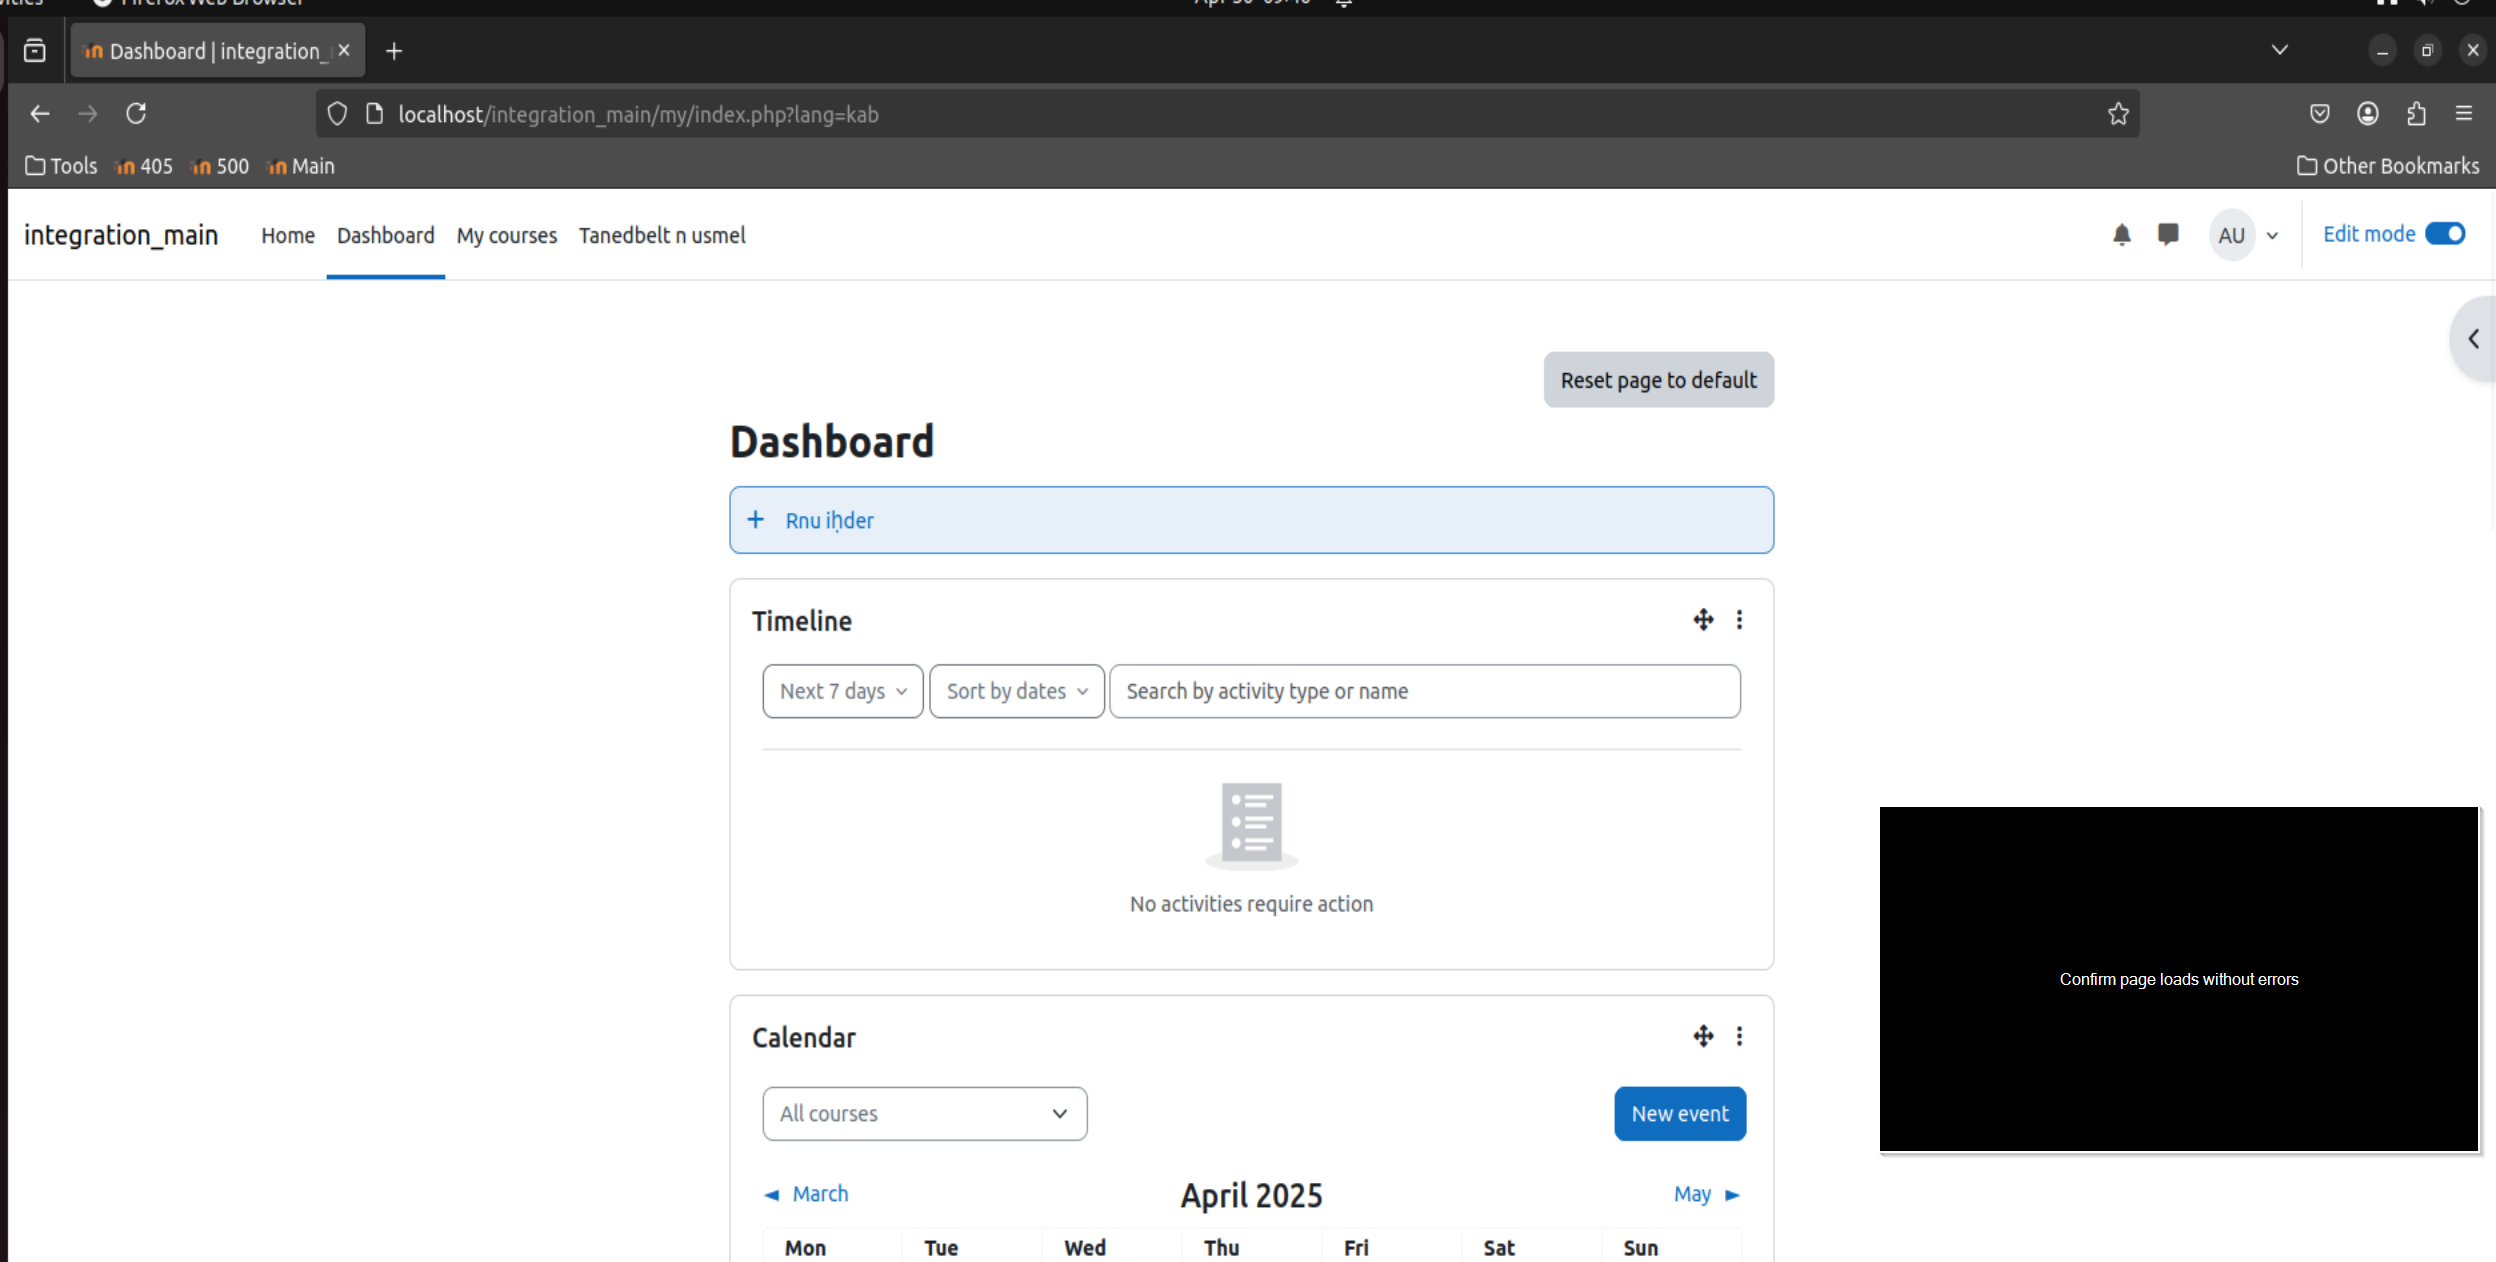Click No activities require action text
2496x1262 pixels.
[1251, 904]
